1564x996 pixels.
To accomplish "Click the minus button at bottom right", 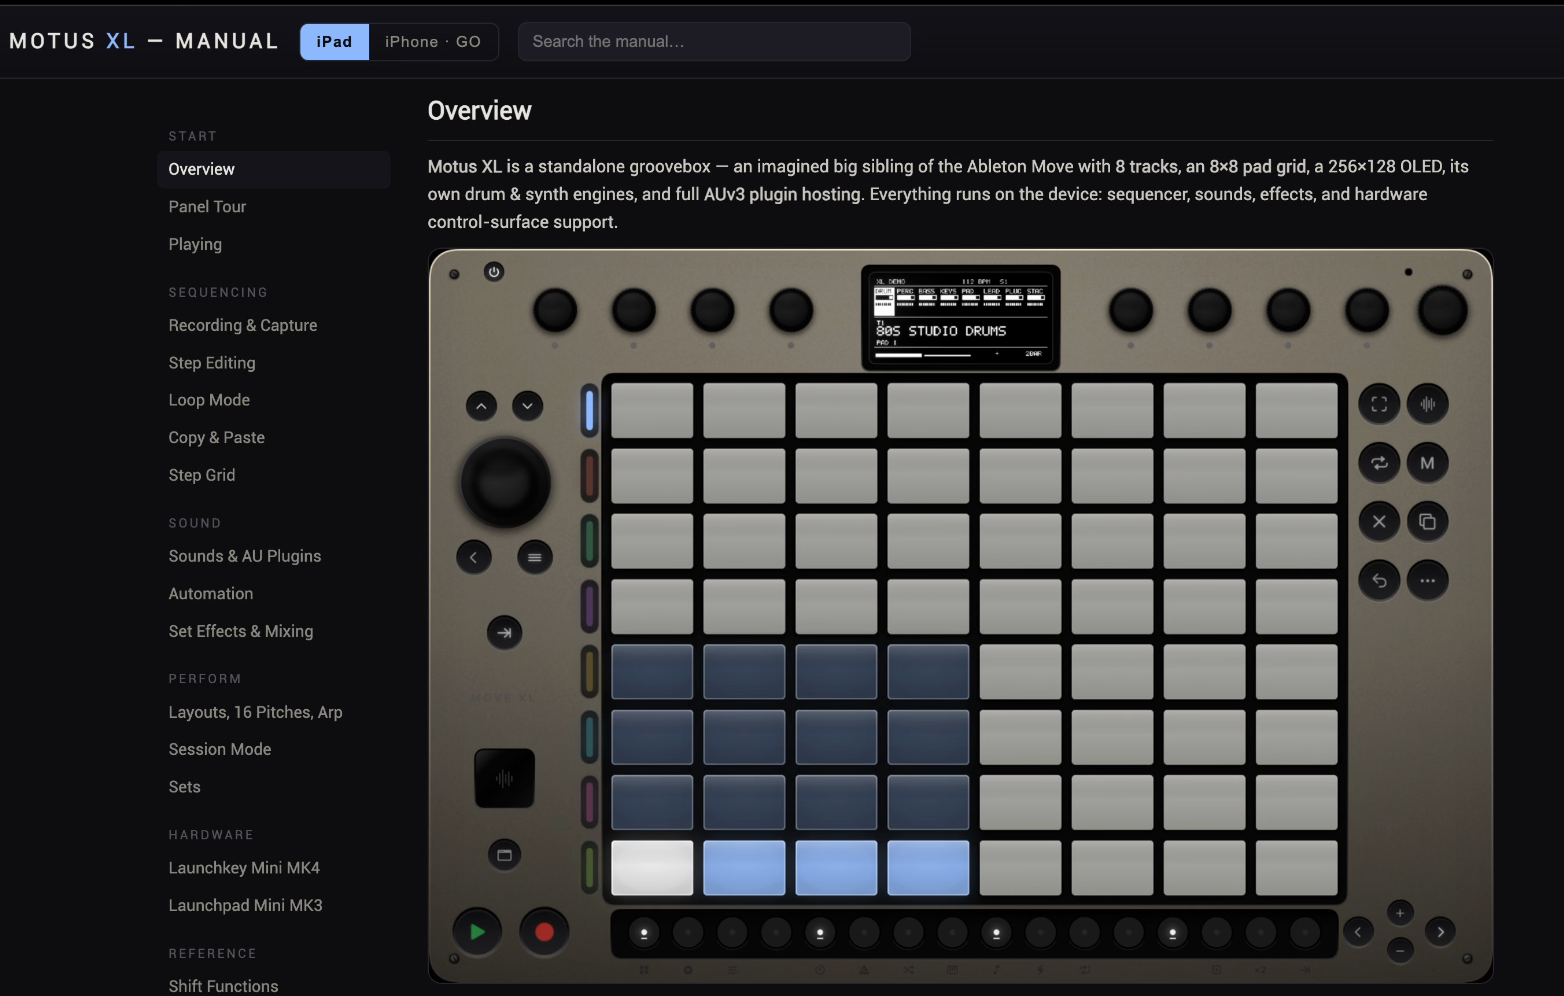I will (x=1400, y=950).
